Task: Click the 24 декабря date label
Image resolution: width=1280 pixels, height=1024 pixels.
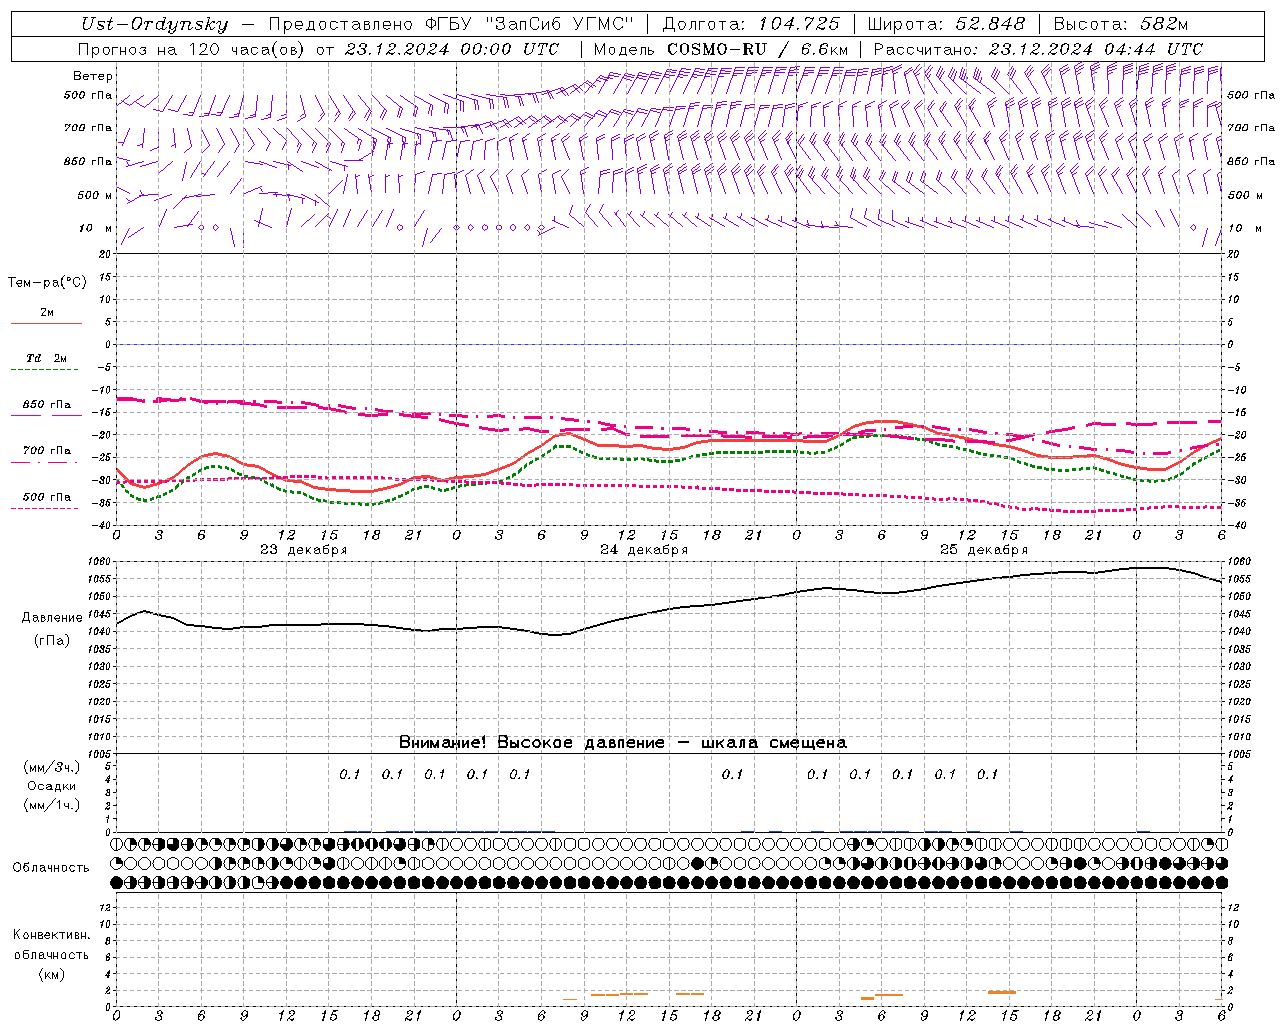Action: tap(643, 550)
